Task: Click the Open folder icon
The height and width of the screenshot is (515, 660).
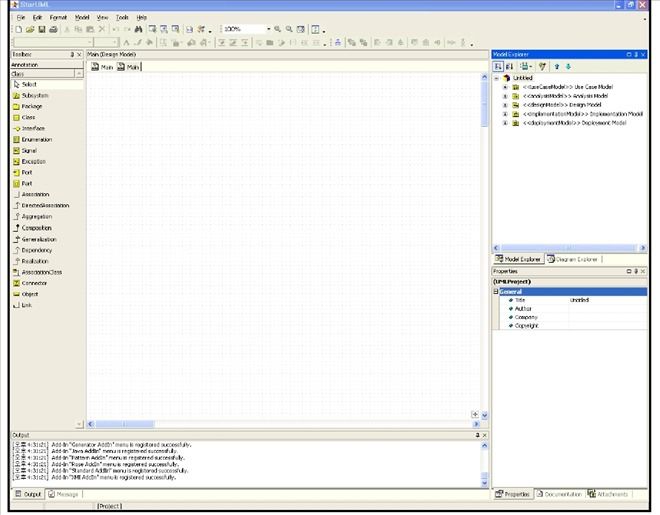Action: pos(30,29)
